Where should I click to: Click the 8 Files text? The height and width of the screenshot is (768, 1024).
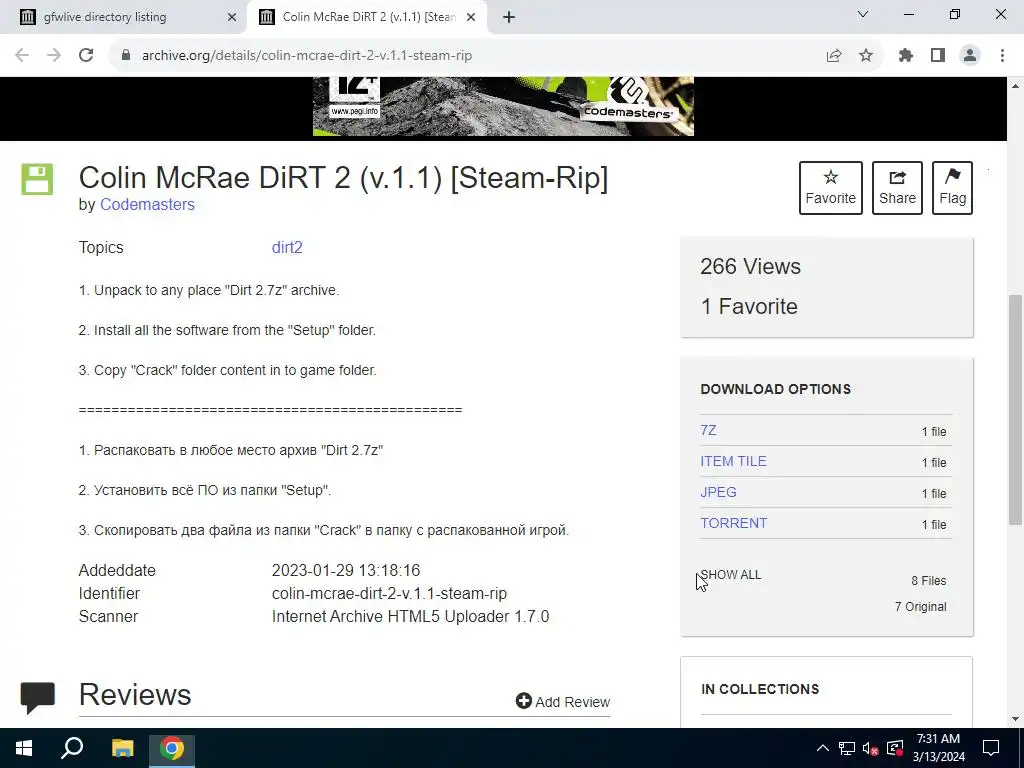(x=929, y=581)
